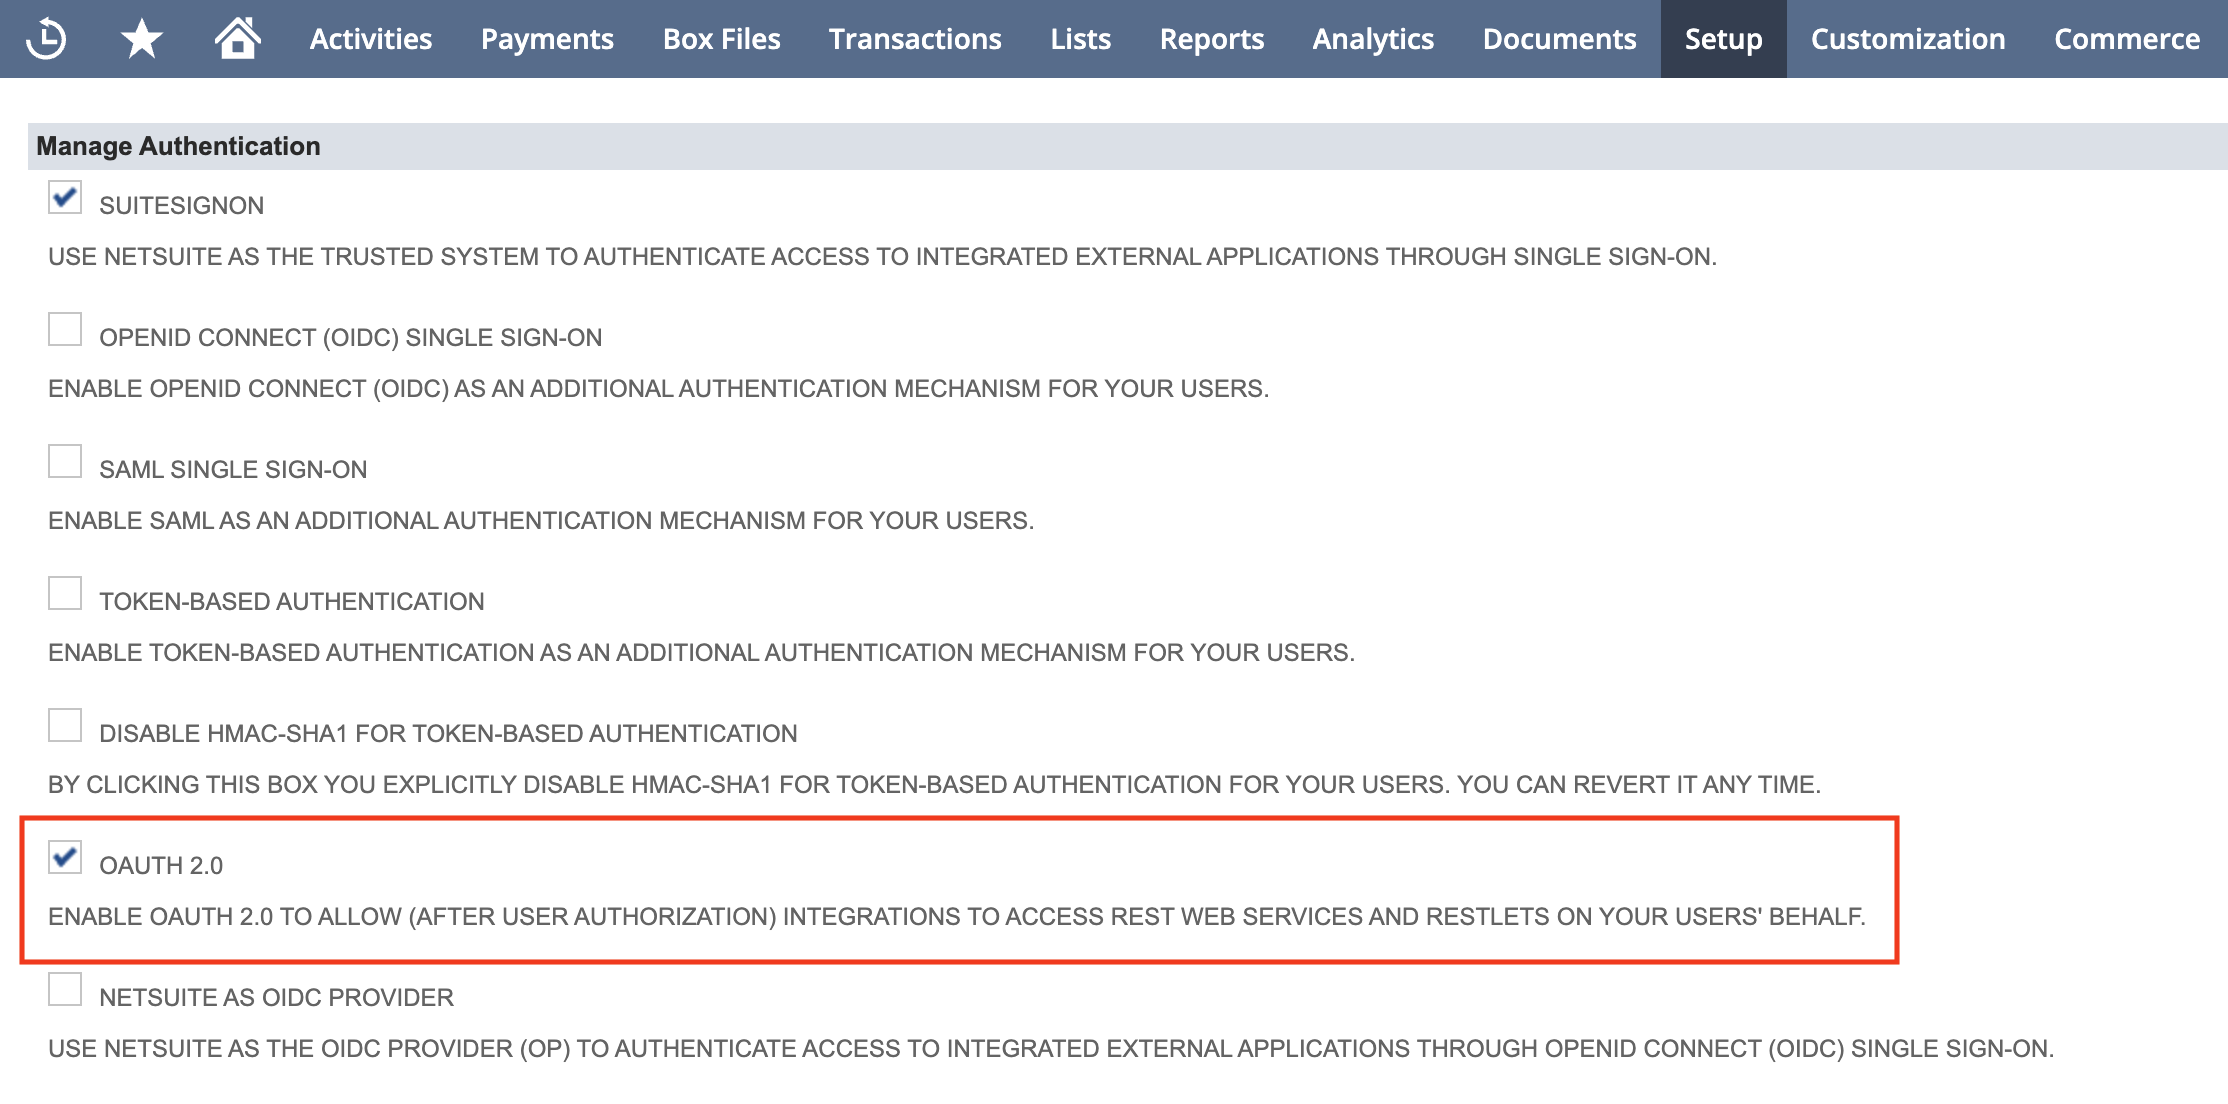This screenshot has width=2228, height=1104.
Task: Click the 'Enable OpenID Connect (OIDC) as an additional' description
Action: pyautogui.click(x=659, y=389)
